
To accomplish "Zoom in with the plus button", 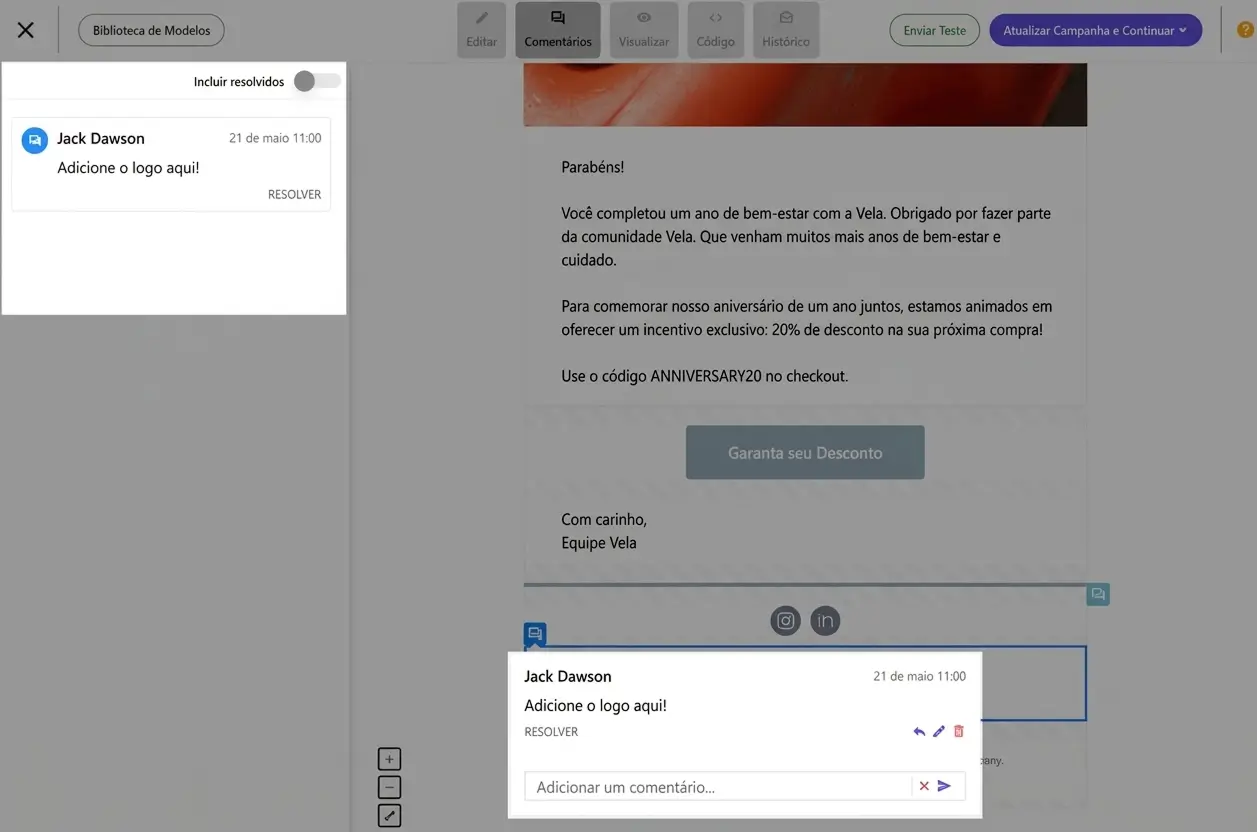I will (x=390, y=759).
